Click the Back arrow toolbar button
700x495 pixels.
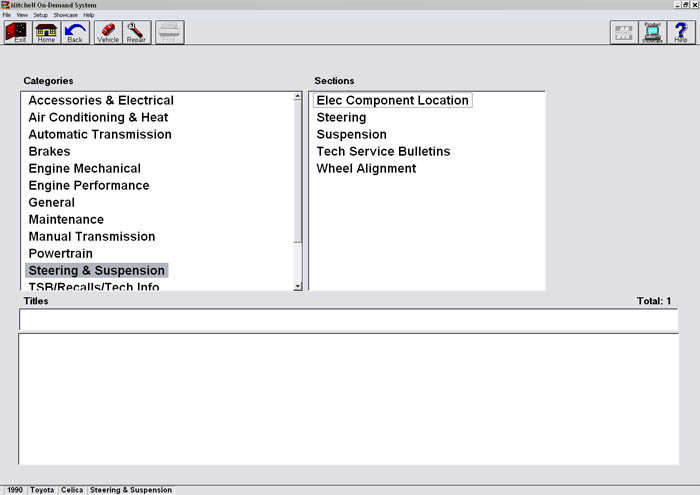[x=75, y=33]
